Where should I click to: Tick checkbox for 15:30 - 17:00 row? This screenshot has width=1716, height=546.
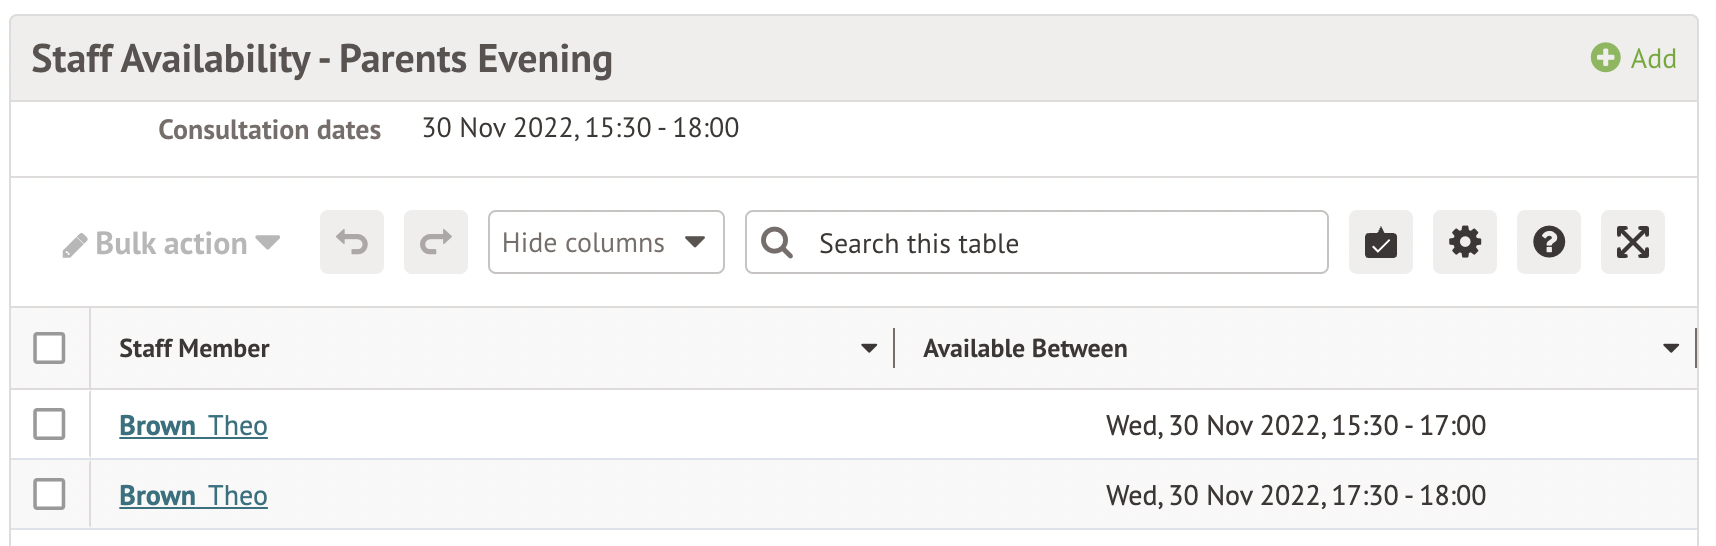pos(49,424)
